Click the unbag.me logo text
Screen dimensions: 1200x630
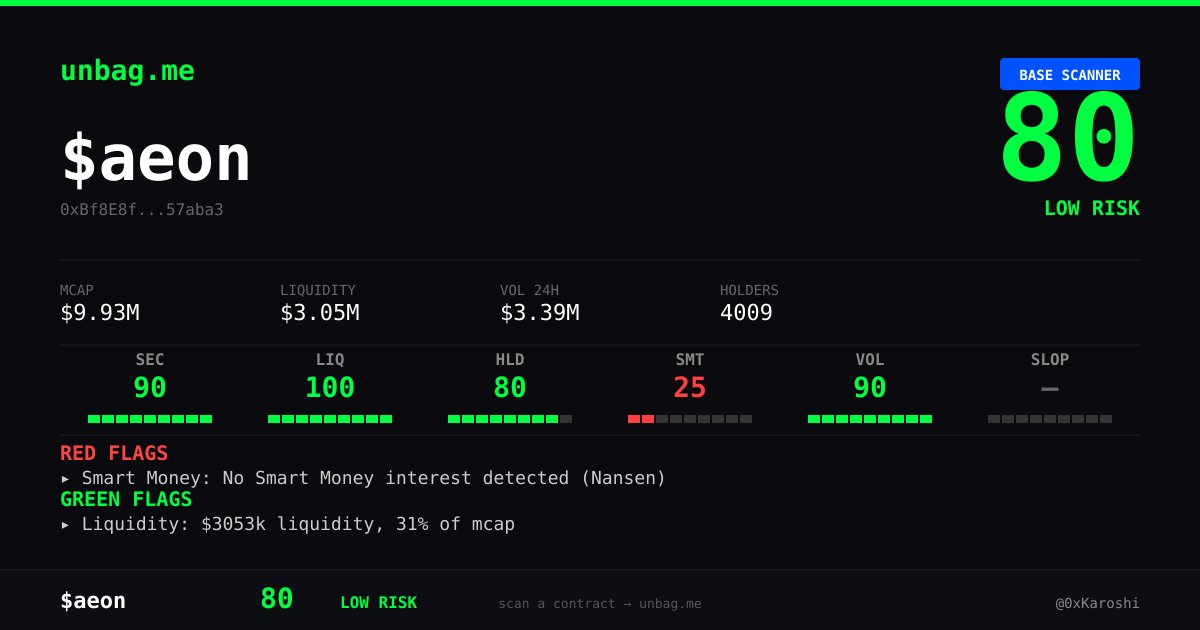coord(127,71)
